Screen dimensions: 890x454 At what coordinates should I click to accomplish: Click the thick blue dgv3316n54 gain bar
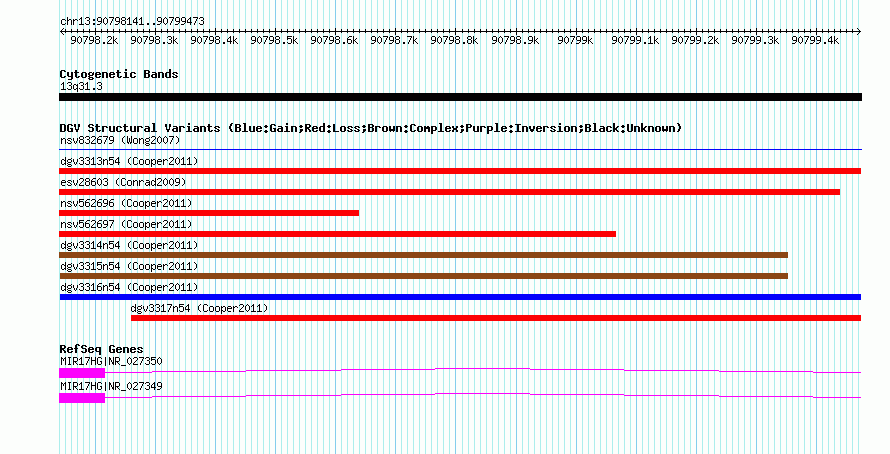[460, 297]
